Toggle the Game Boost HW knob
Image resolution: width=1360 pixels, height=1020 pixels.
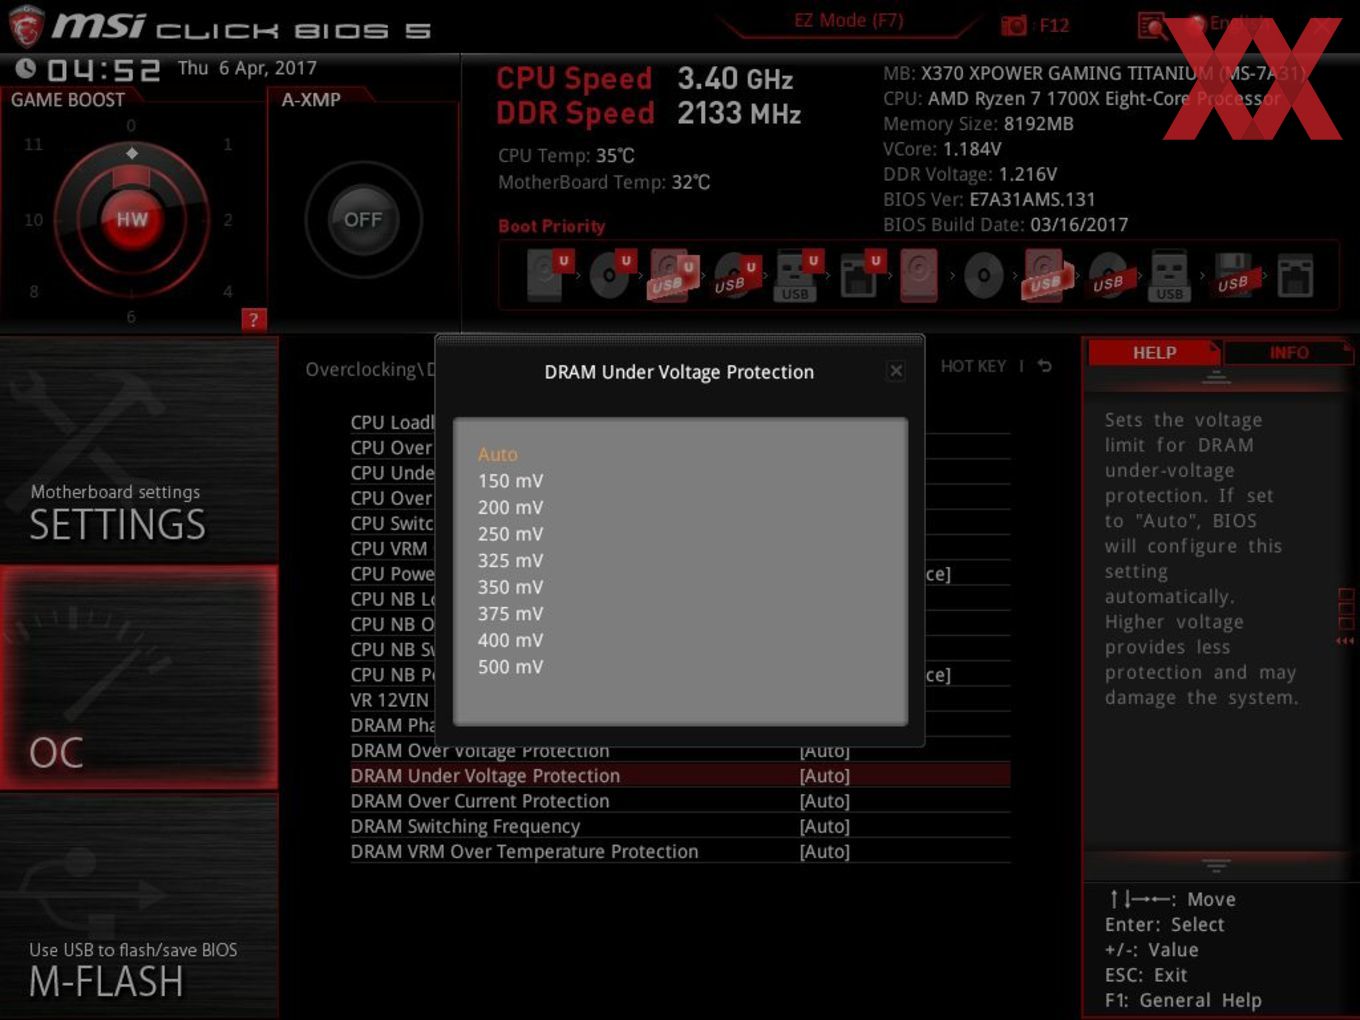tap(132, 219)
